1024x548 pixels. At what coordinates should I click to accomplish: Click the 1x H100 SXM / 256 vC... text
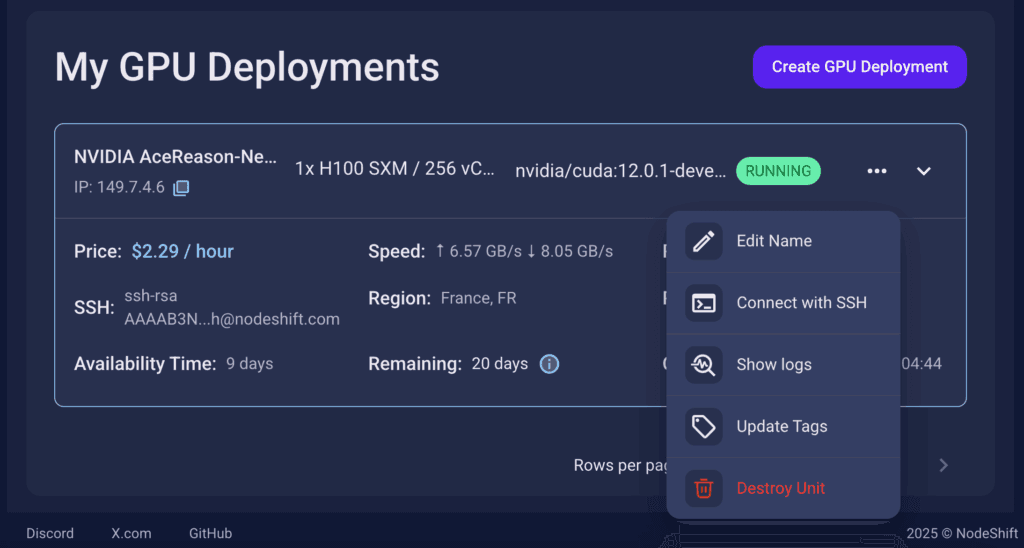click(394, 169)
